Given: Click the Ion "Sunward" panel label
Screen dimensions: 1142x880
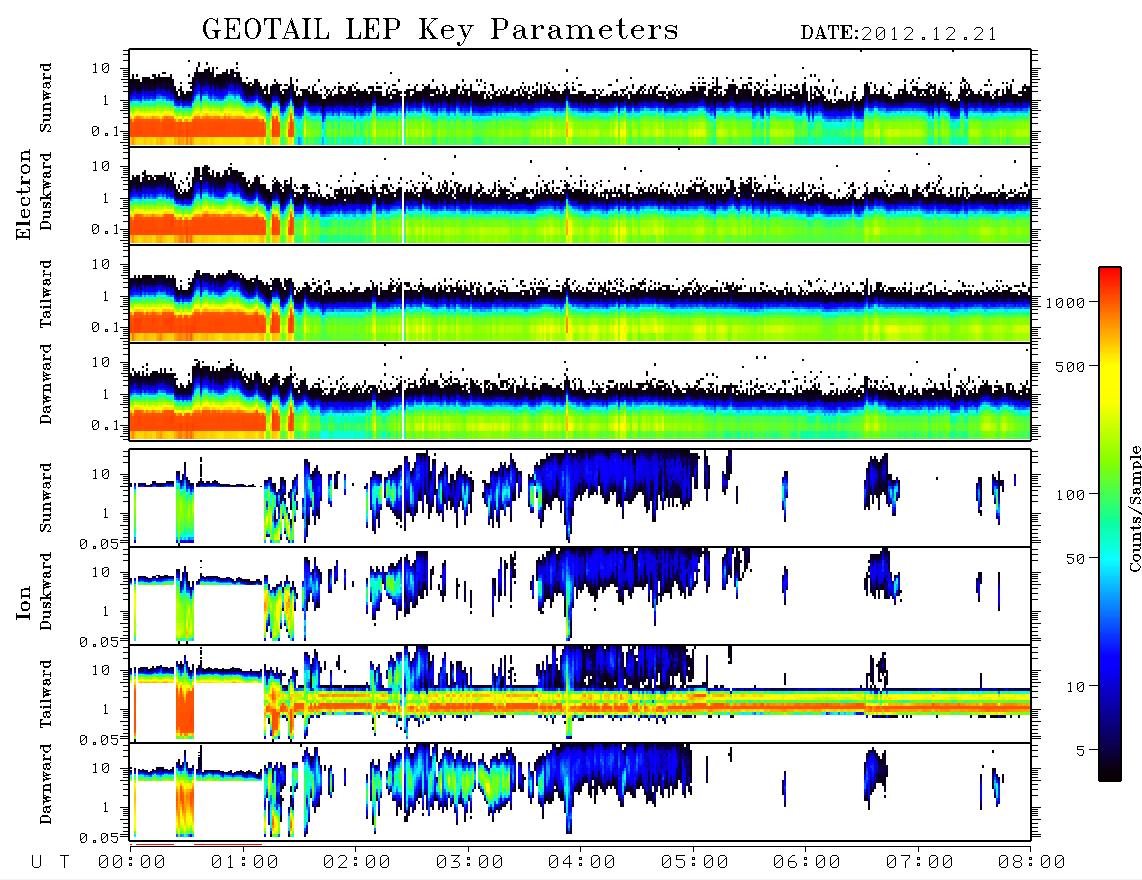Looking at the screenshot, I should [46, 497].
